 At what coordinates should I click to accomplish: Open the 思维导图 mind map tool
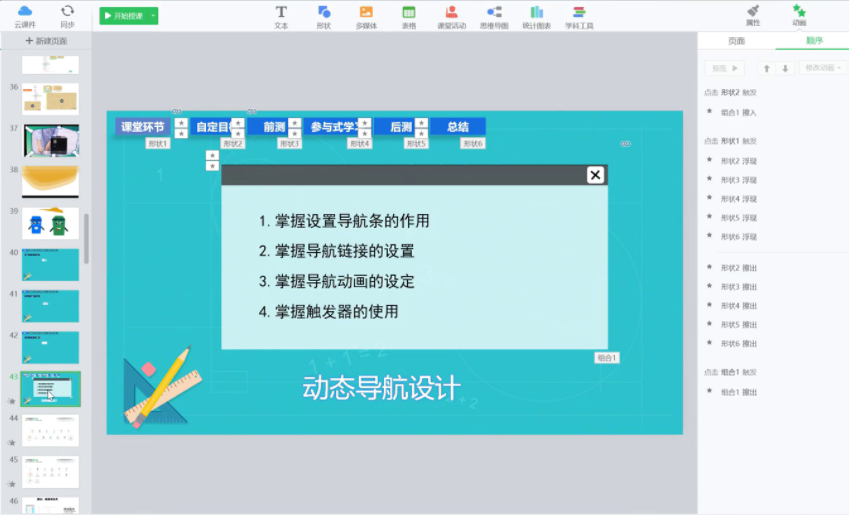(x=494, y=17)
